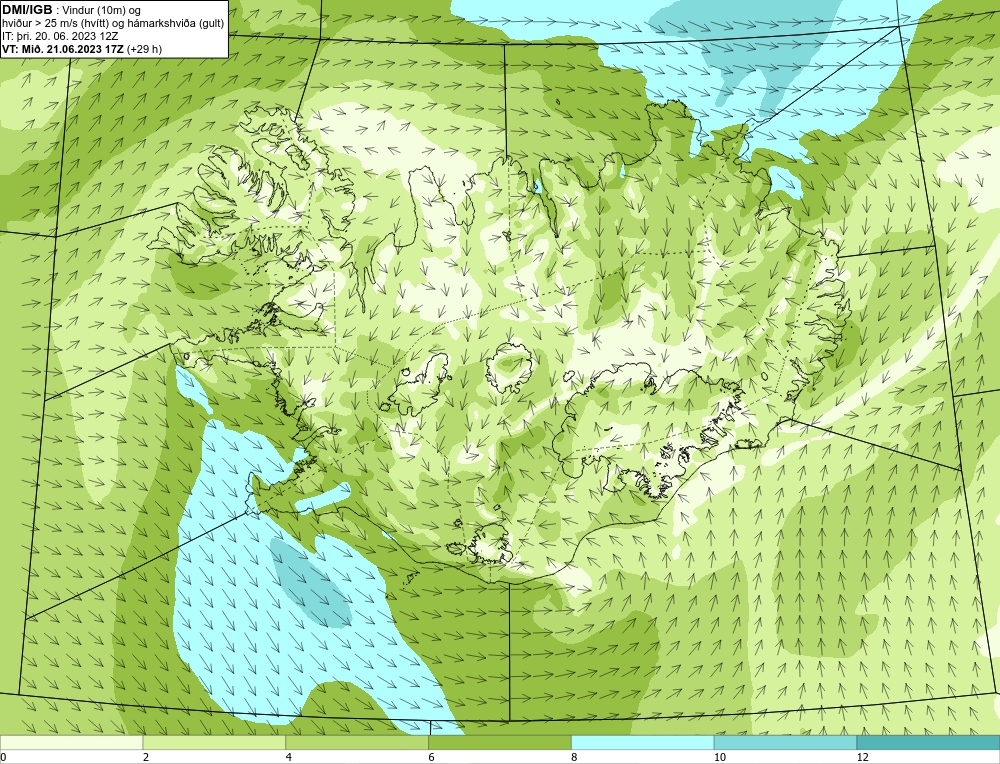The width and height of the screenshot is (1000, 764).
Task: Click the '(+29 h)' forecast offset text
Action: 145,49
